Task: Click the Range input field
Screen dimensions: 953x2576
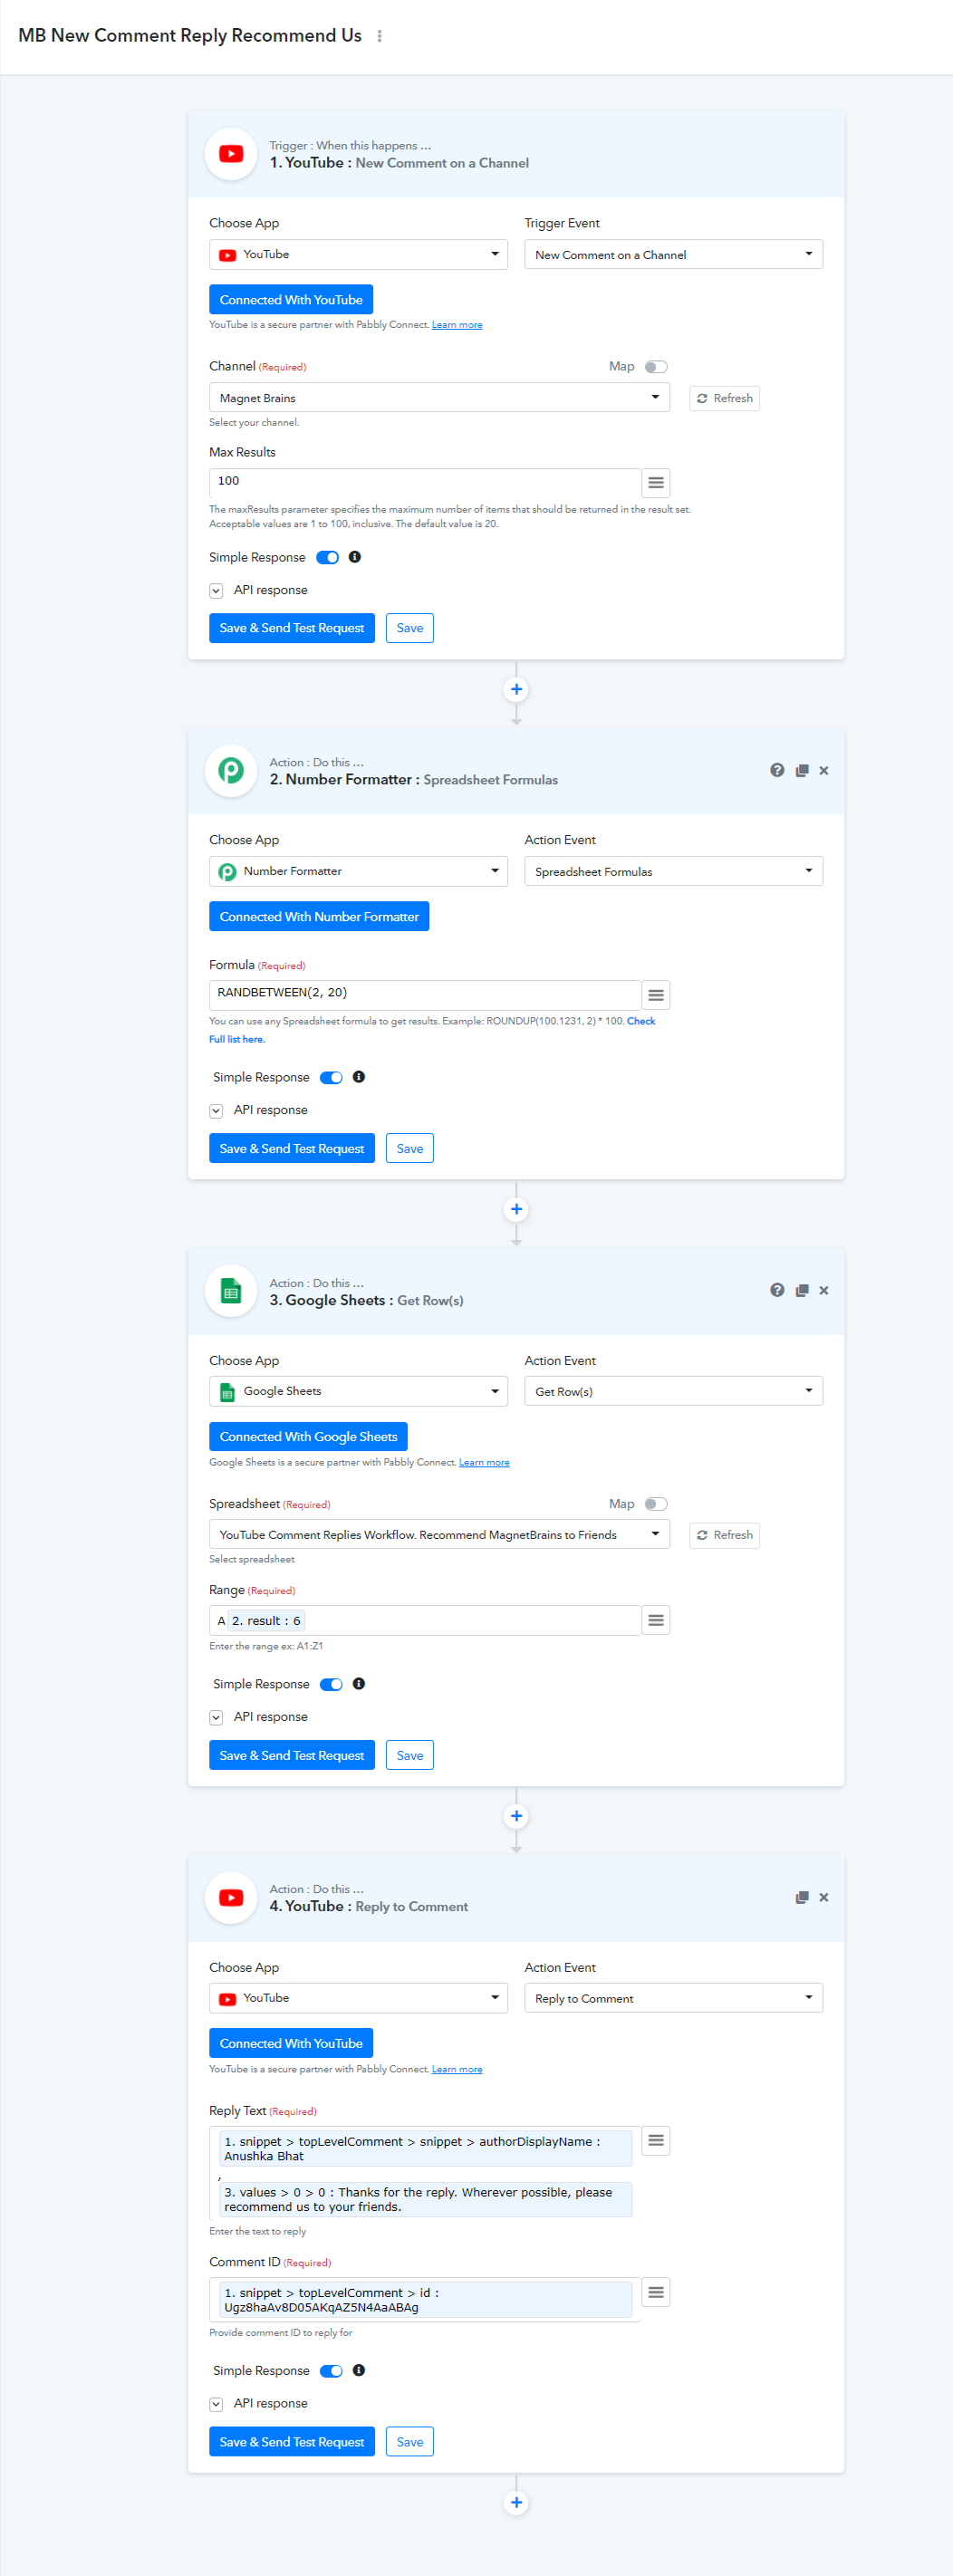Action: (425, 1621)
